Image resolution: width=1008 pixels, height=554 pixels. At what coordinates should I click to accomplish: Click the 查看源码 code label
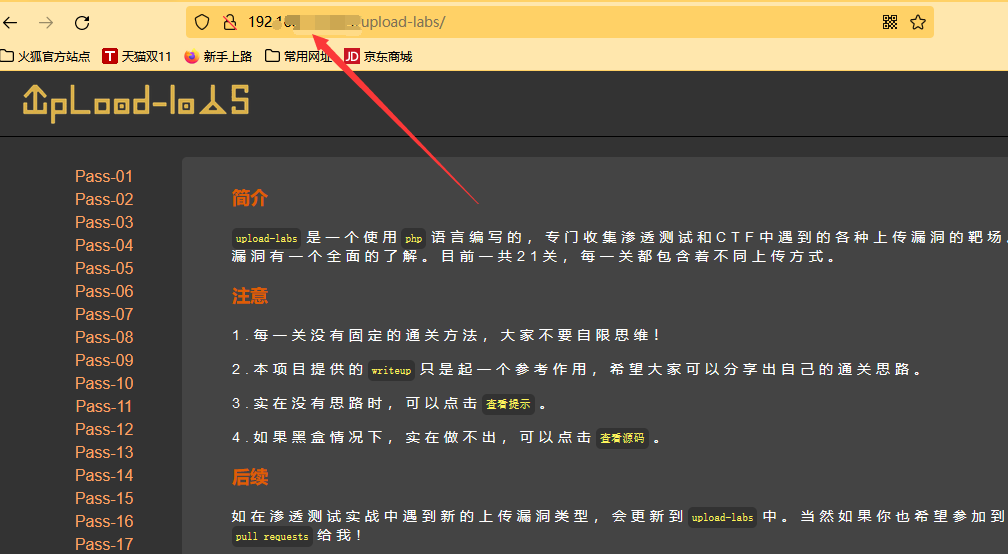(622, 438)
